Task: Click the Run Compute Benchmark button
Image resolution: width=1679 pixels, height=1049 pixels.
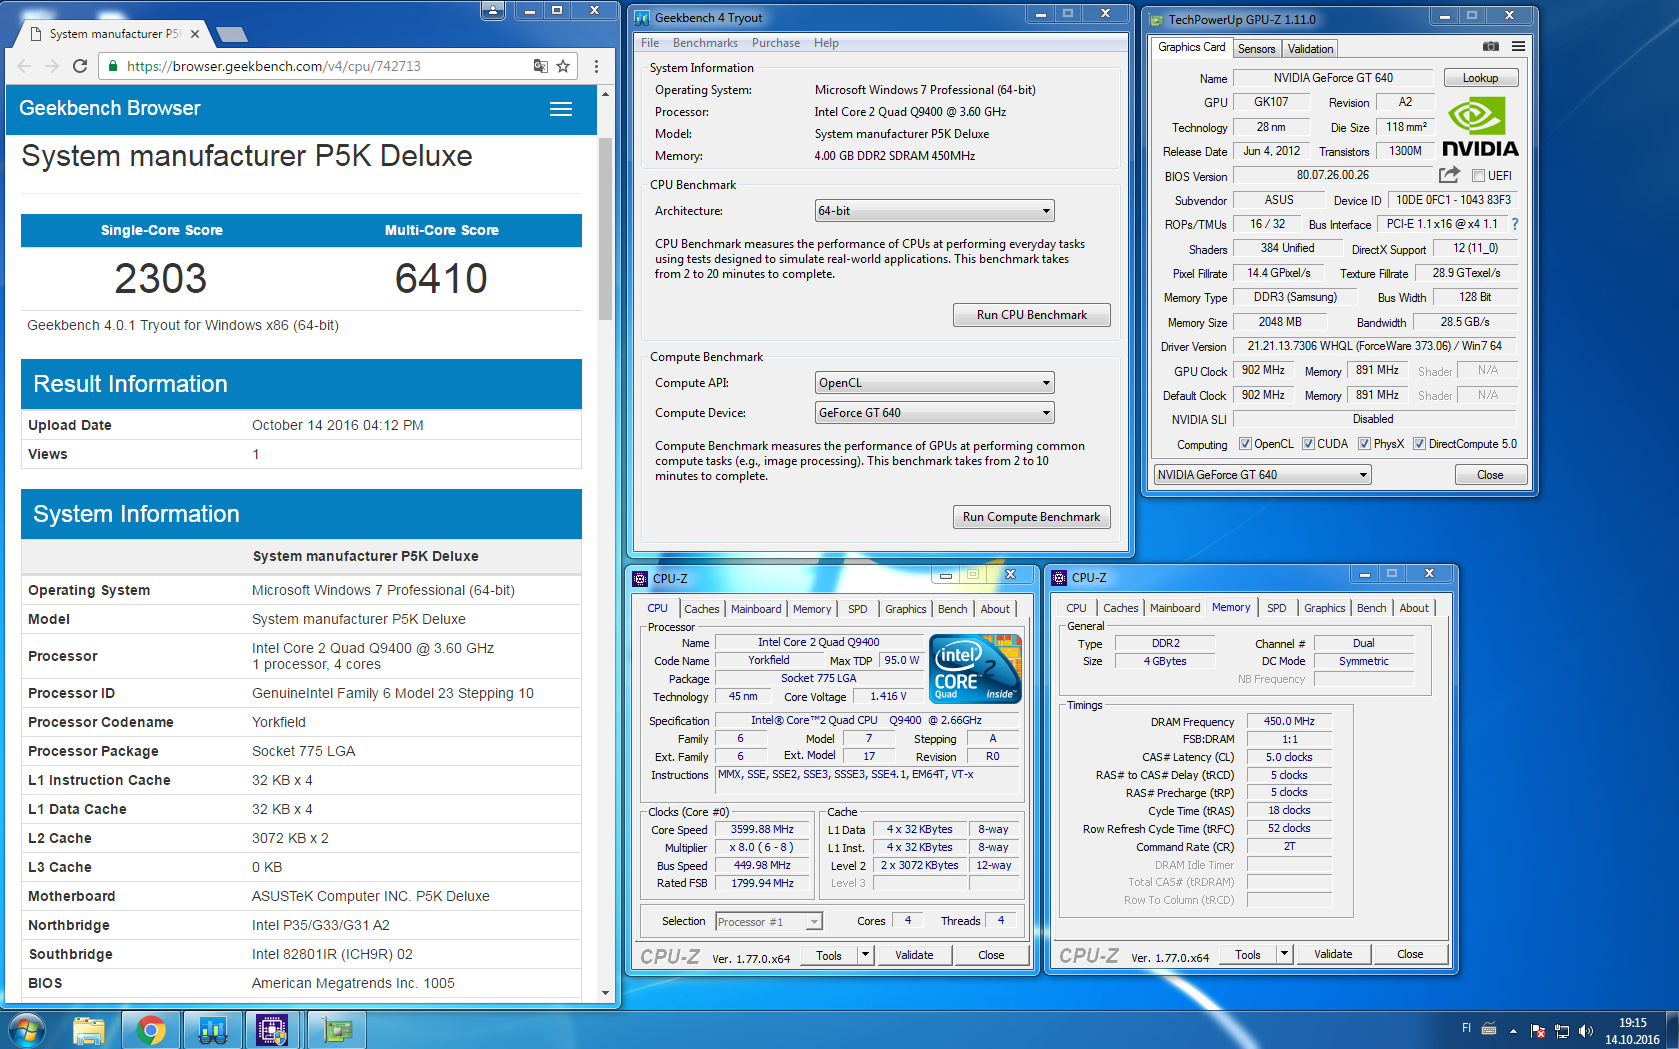Action: [x=1031, y=517]
